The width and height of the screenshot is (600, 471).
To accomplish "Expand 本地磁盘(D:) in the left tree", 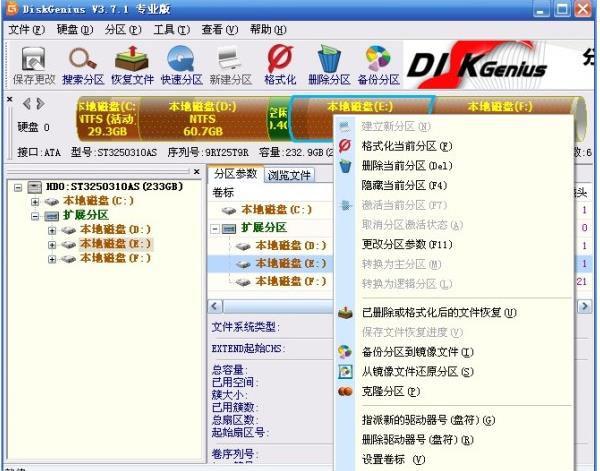I will [x=52, y=230].
